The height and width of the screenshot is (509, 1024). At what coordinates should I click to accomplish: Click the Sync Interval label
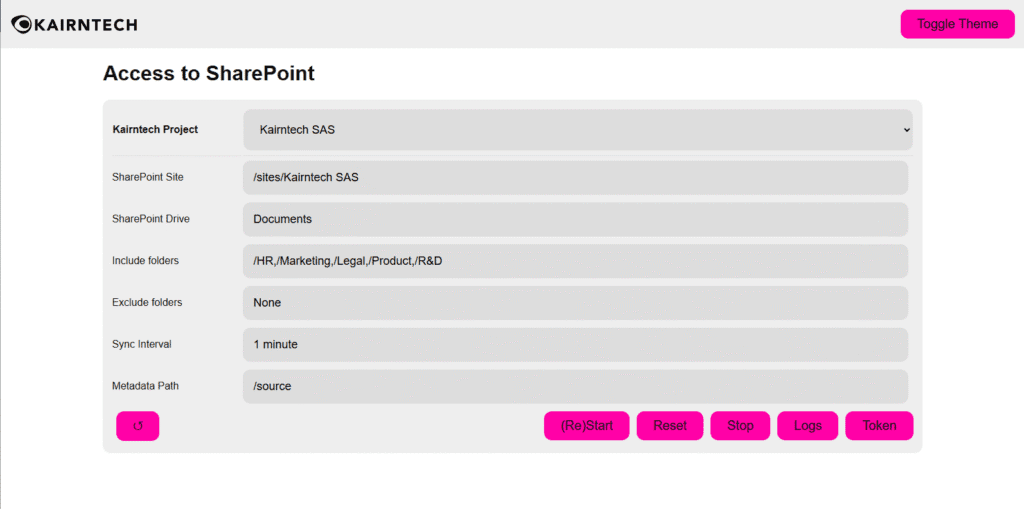pyautogui.click(x=142, y=345)
